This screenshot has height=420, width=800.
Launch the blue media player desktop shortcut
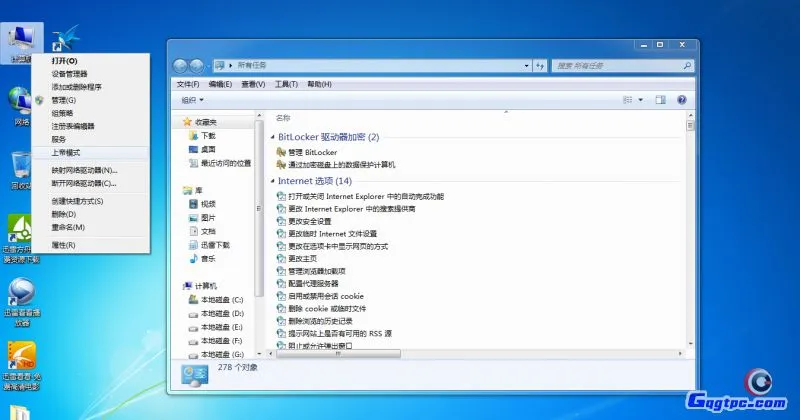coord(21,302)
